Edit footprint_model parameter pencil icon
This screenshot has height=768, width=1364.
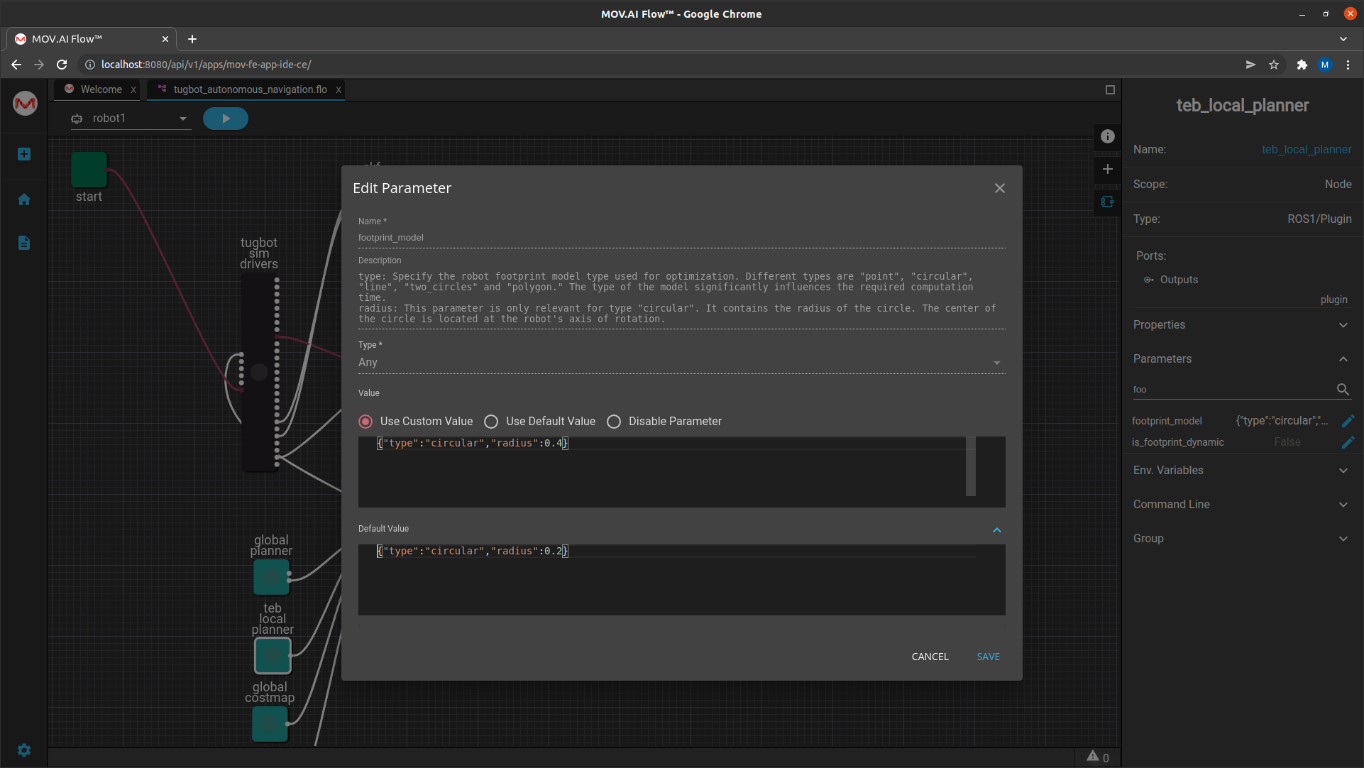(1347, 421)
